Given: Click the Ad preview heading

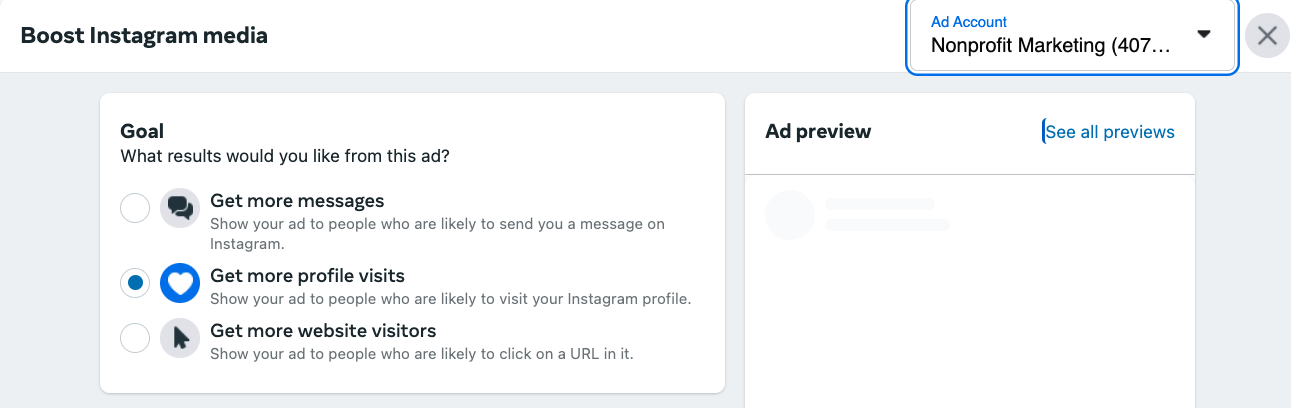Looking at the screenshot, I should pos(818,131).
